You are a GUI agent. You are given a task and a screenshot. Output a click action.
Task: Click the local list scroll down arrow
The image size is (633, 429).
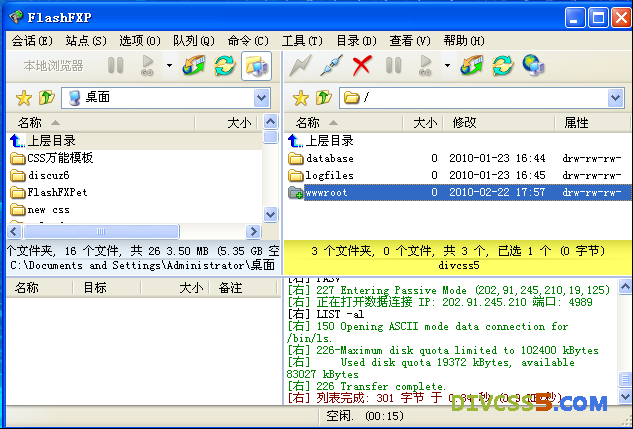pos(270,214)
